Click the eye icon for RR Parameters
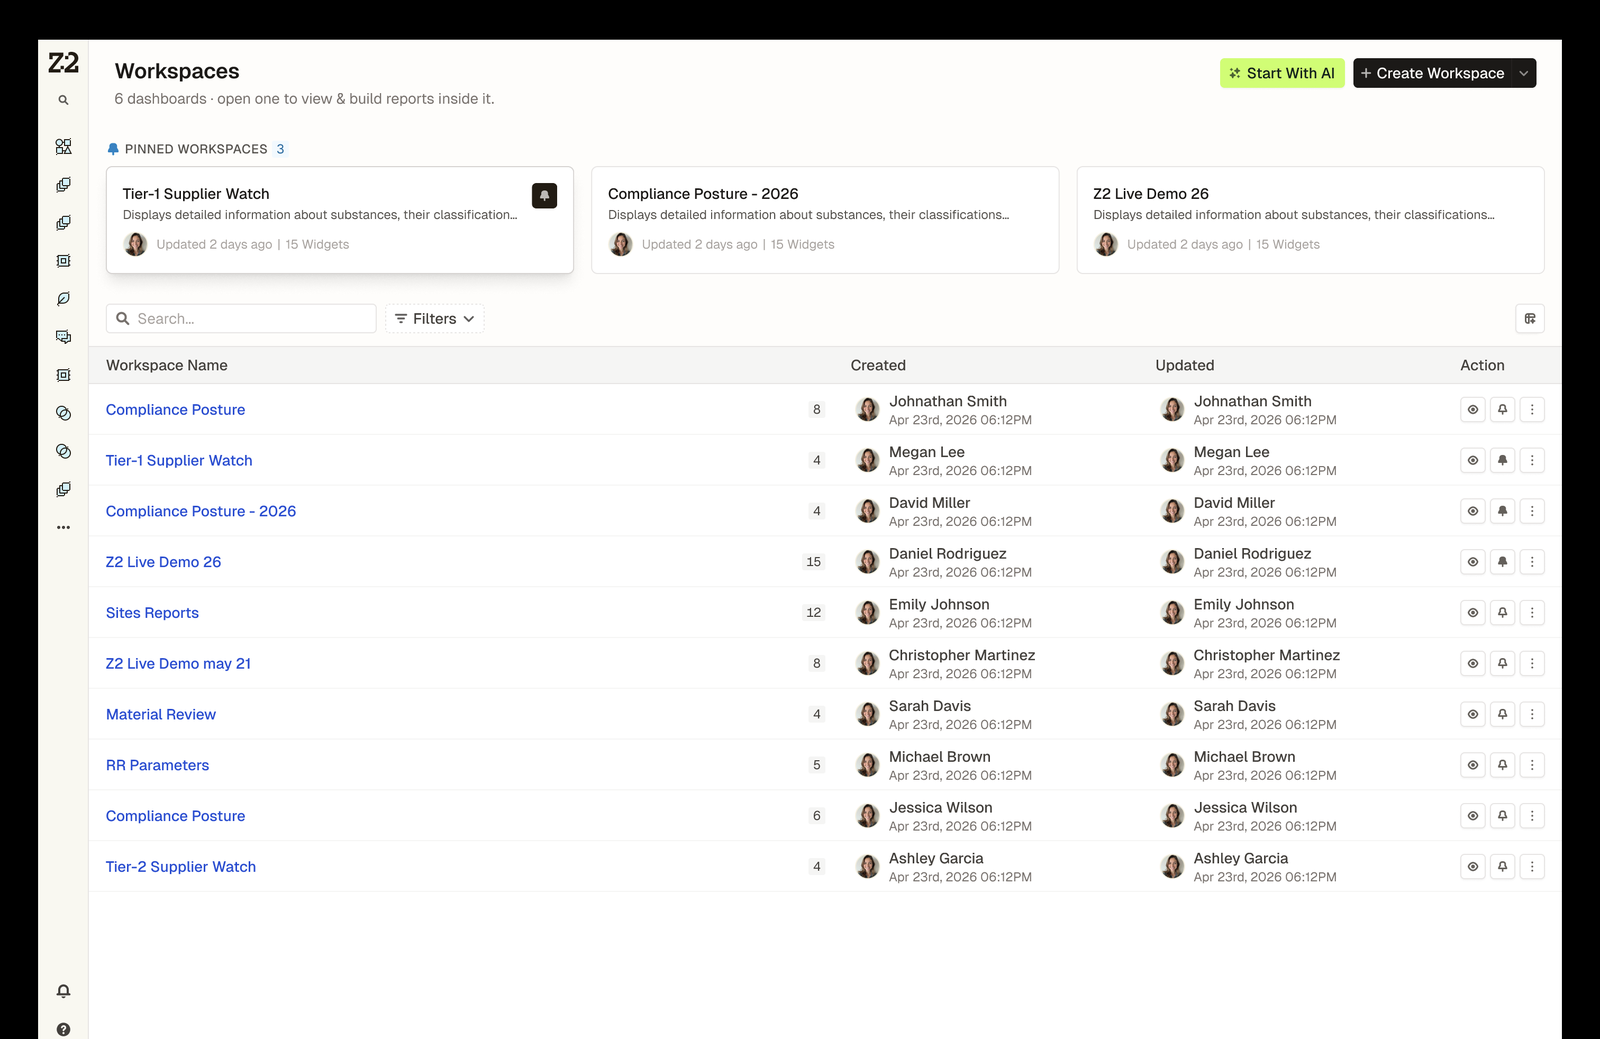 click(x=1473, y=765)
